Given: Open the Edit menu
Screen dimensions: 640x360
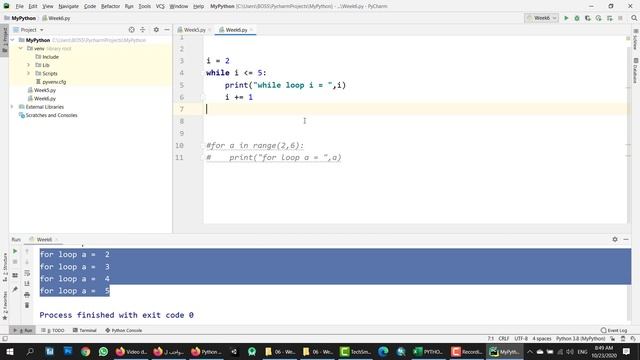Looking at the screenshot, I should [33, 6].
